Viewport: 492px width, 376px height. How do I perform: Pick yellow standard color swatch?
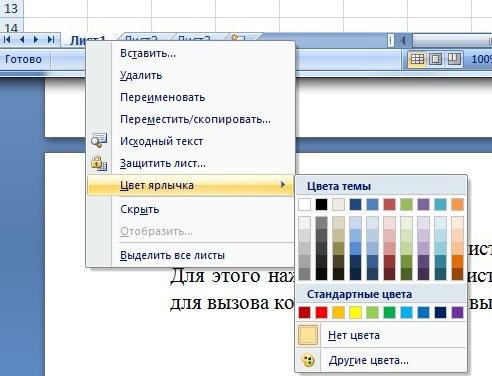tap(355, 313)
